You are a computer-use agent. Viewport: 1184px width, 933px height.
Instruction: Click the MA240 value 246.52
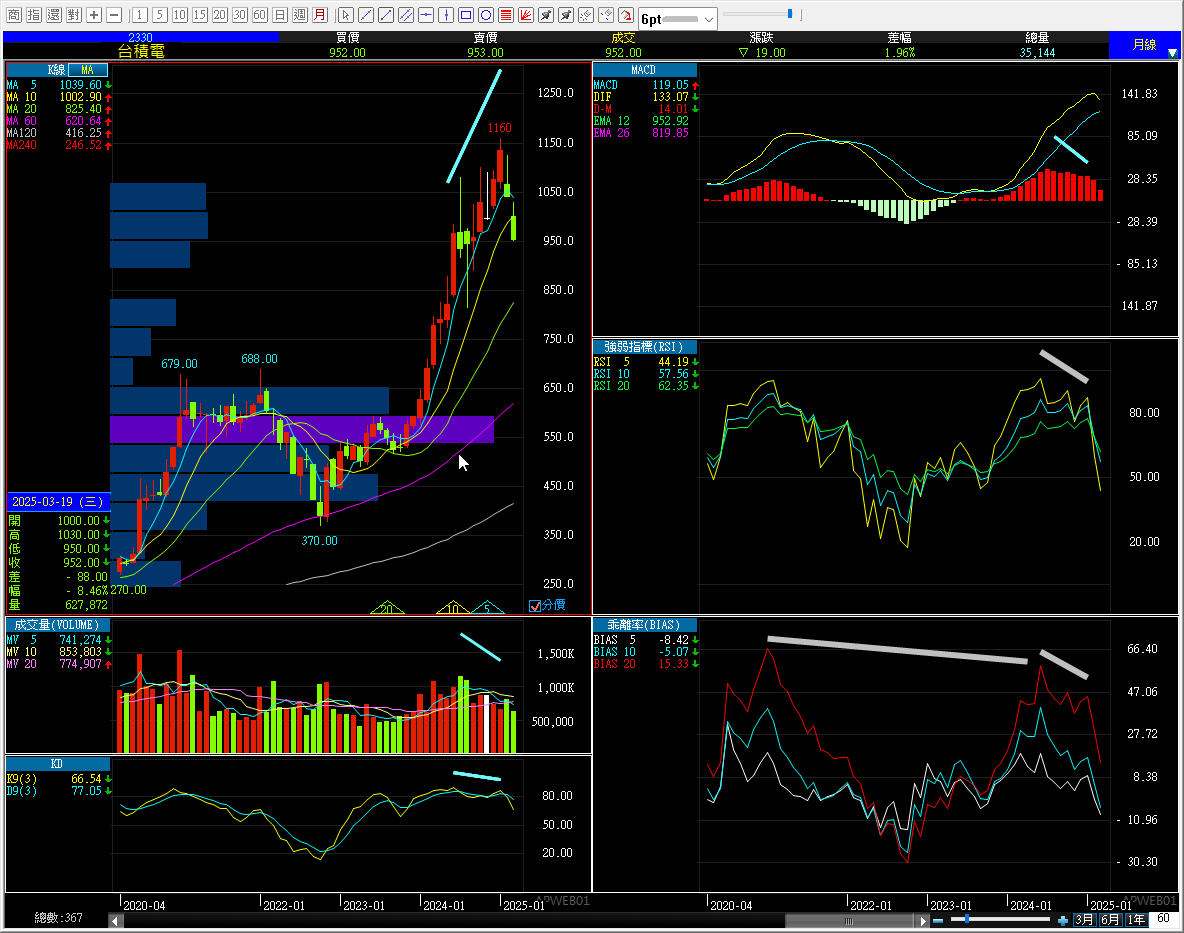[x=83, y=145]
